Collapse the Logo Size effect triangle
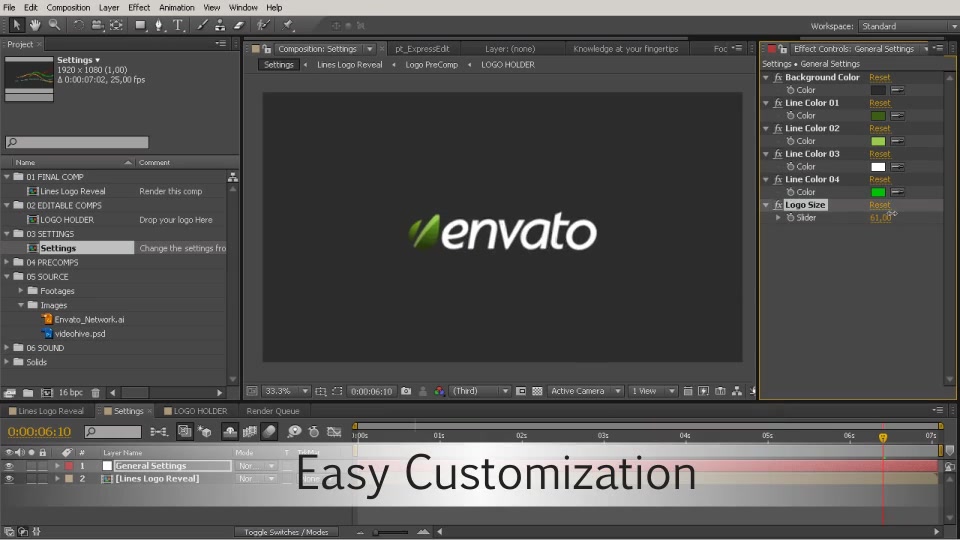Screen dimensions: 960x540 (x=766, y=205)
